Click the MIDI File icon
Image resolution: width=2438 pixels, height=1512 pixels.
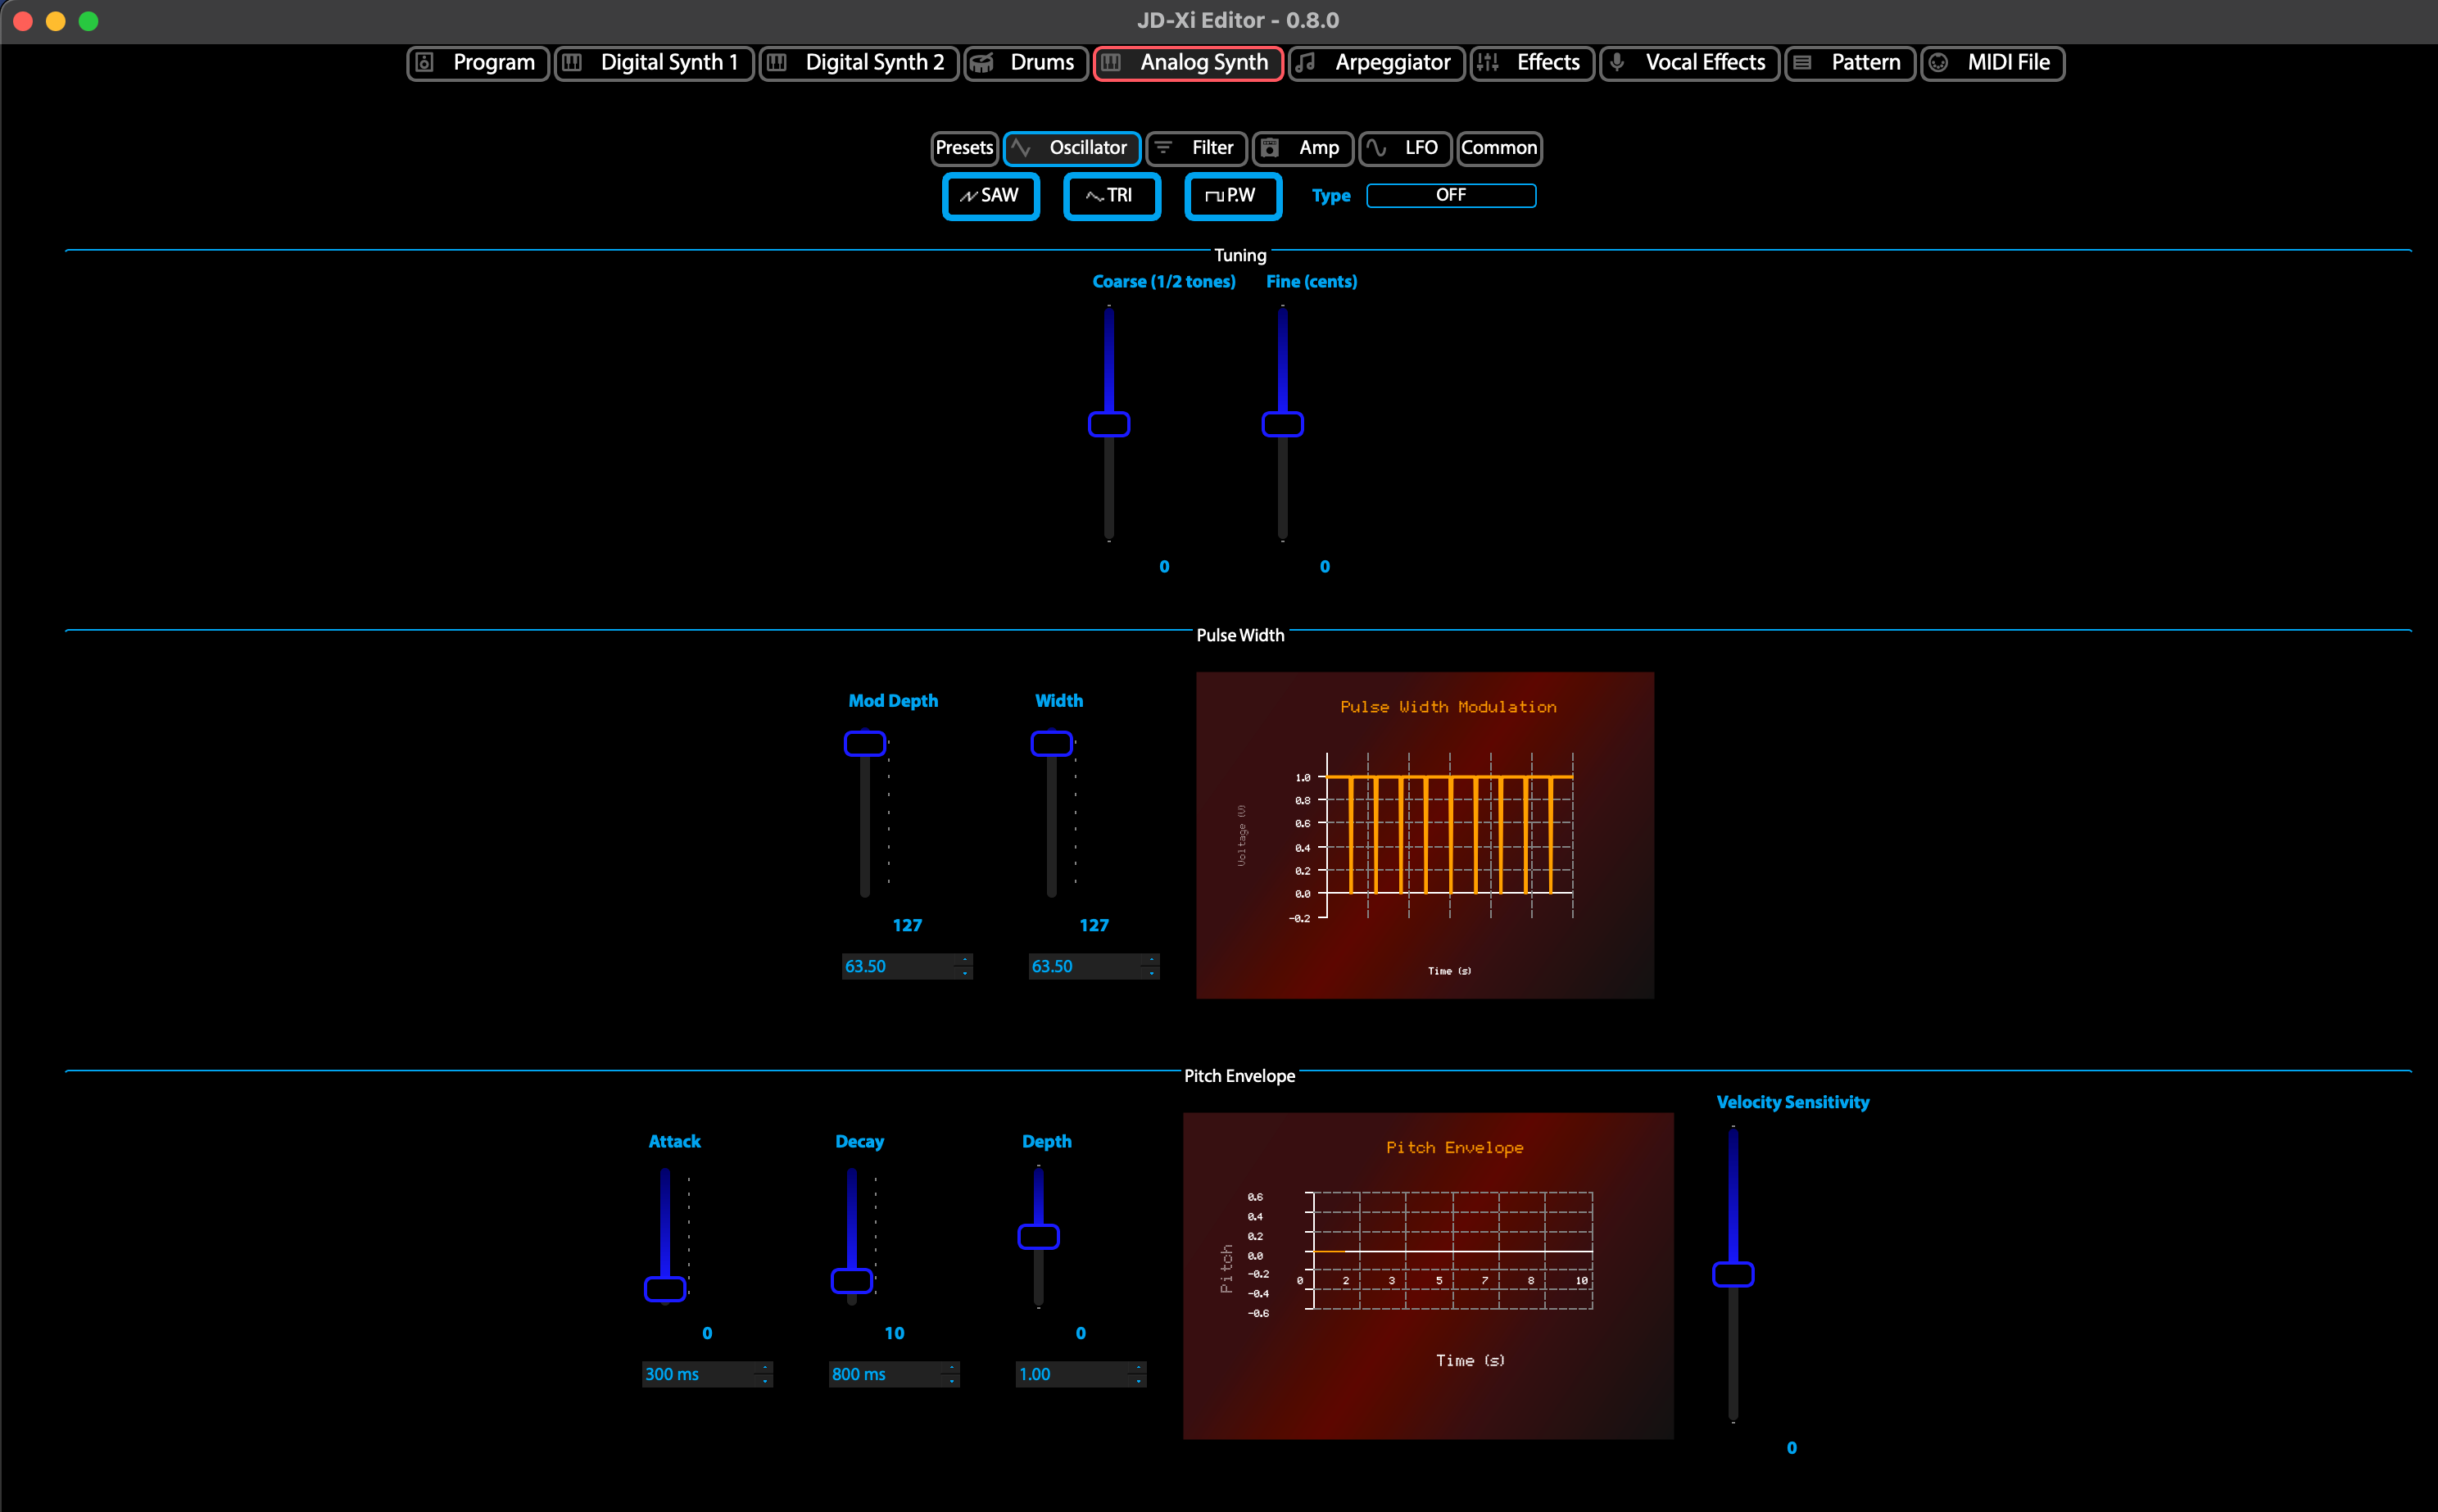1938,63
